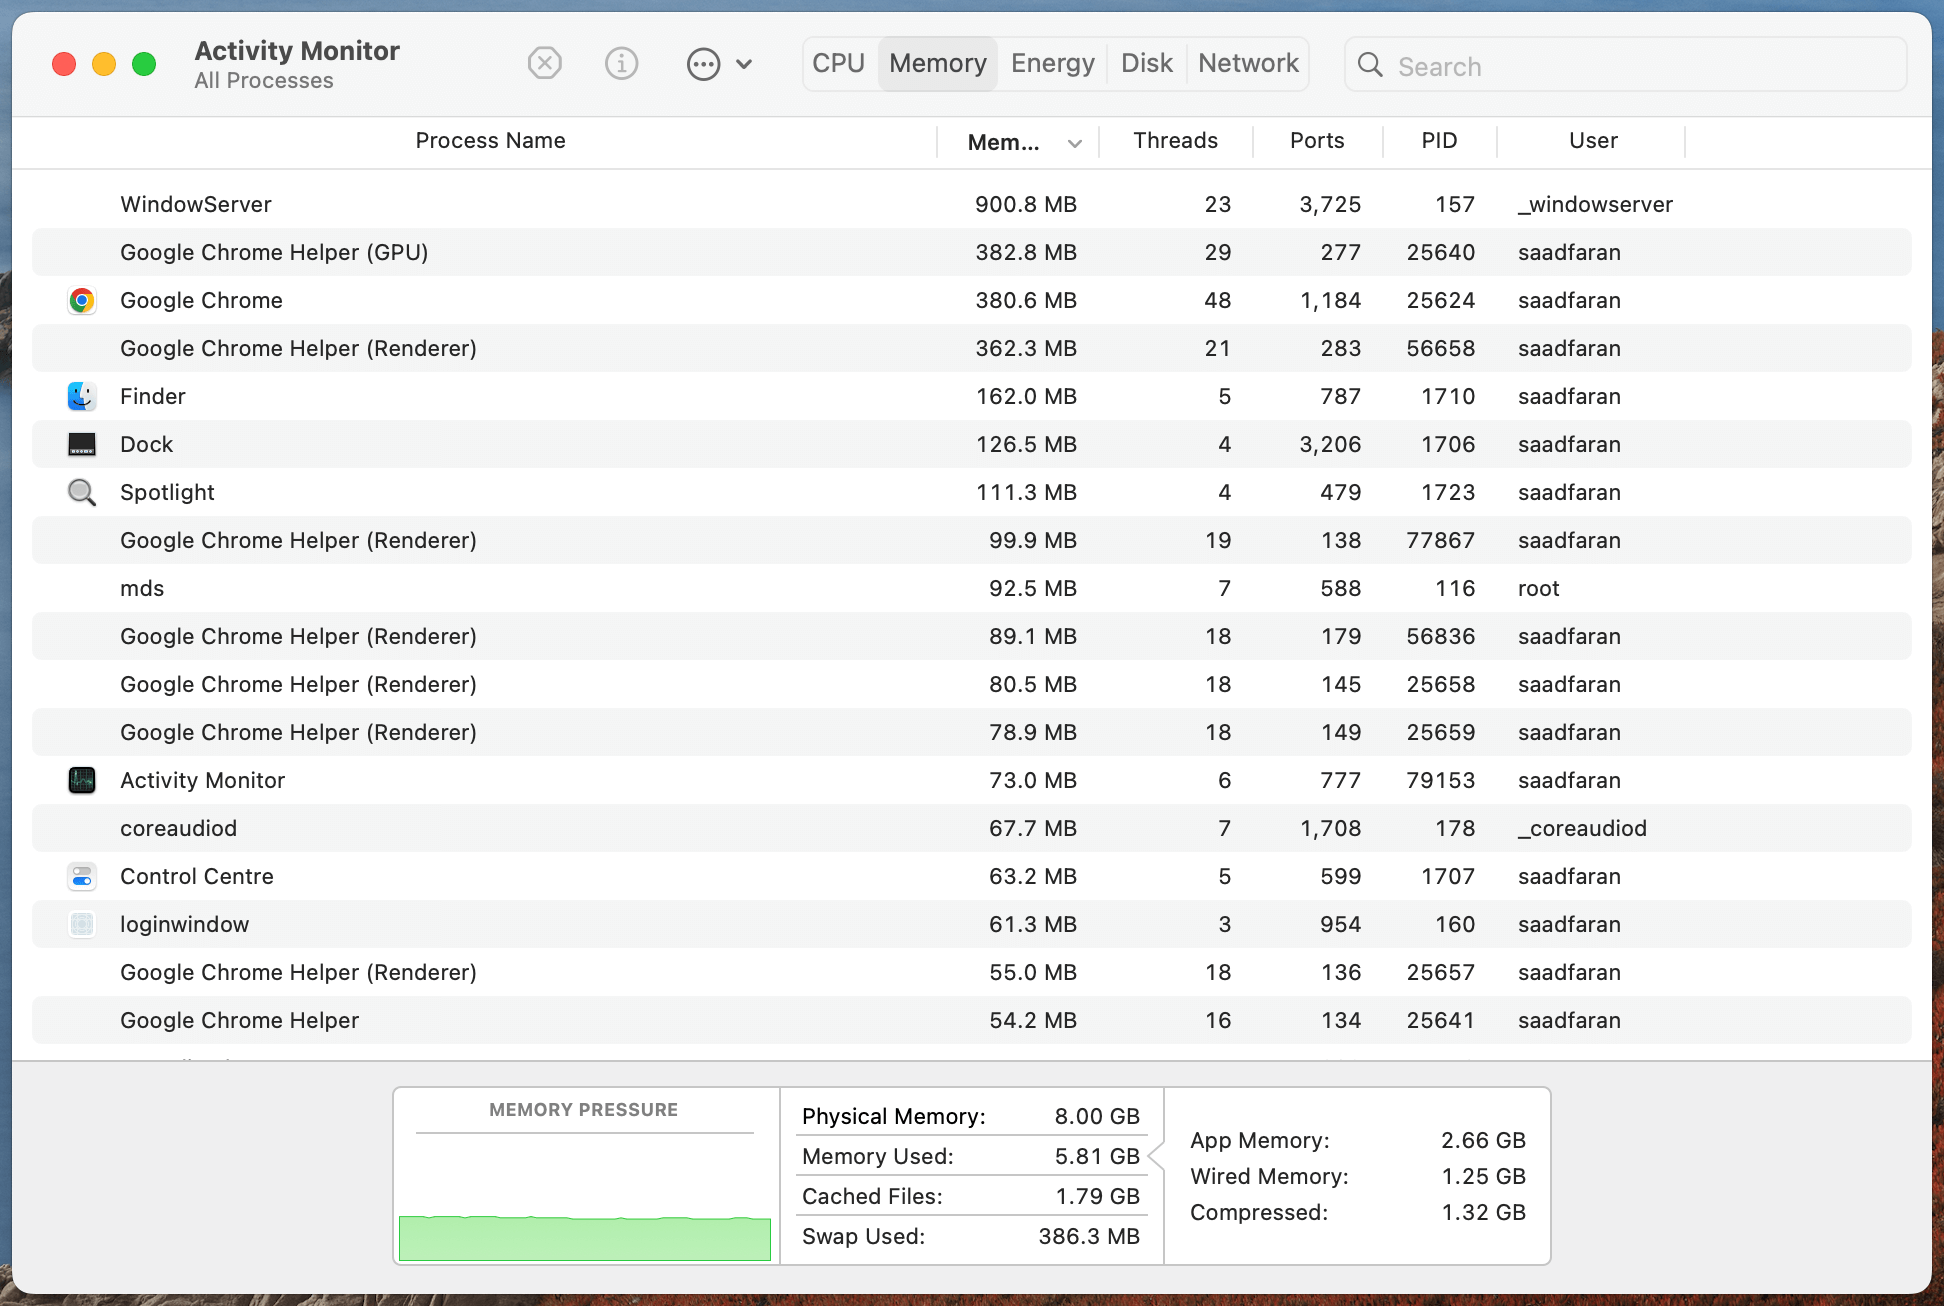Select Renderer row with PID 77867
This screenshot has height=1306, width=1944.
(x=972, y=540)
